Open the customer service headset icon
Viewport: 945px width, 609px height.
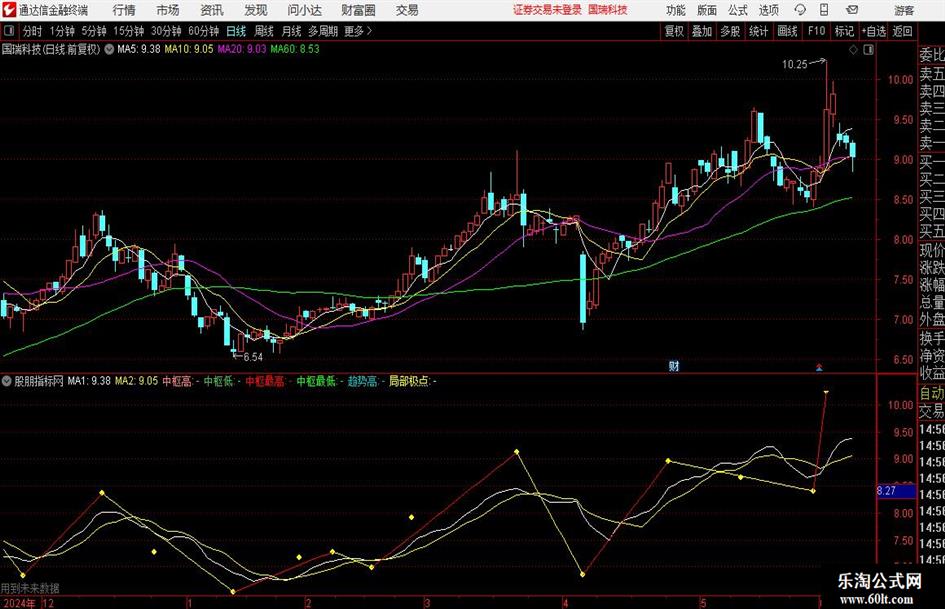tap(800, 10)
